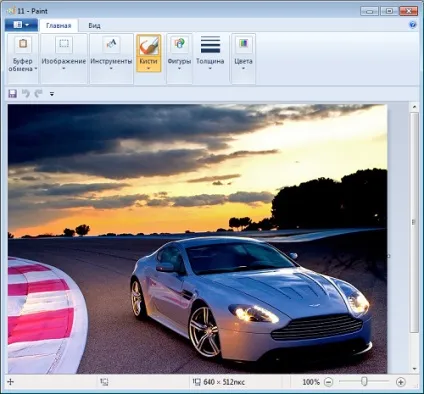Expand the Толщина dropdown arrow
Image resolution: width=424 pixels, height=394 pixels.
pyautogui.click(x=210, y=69)
